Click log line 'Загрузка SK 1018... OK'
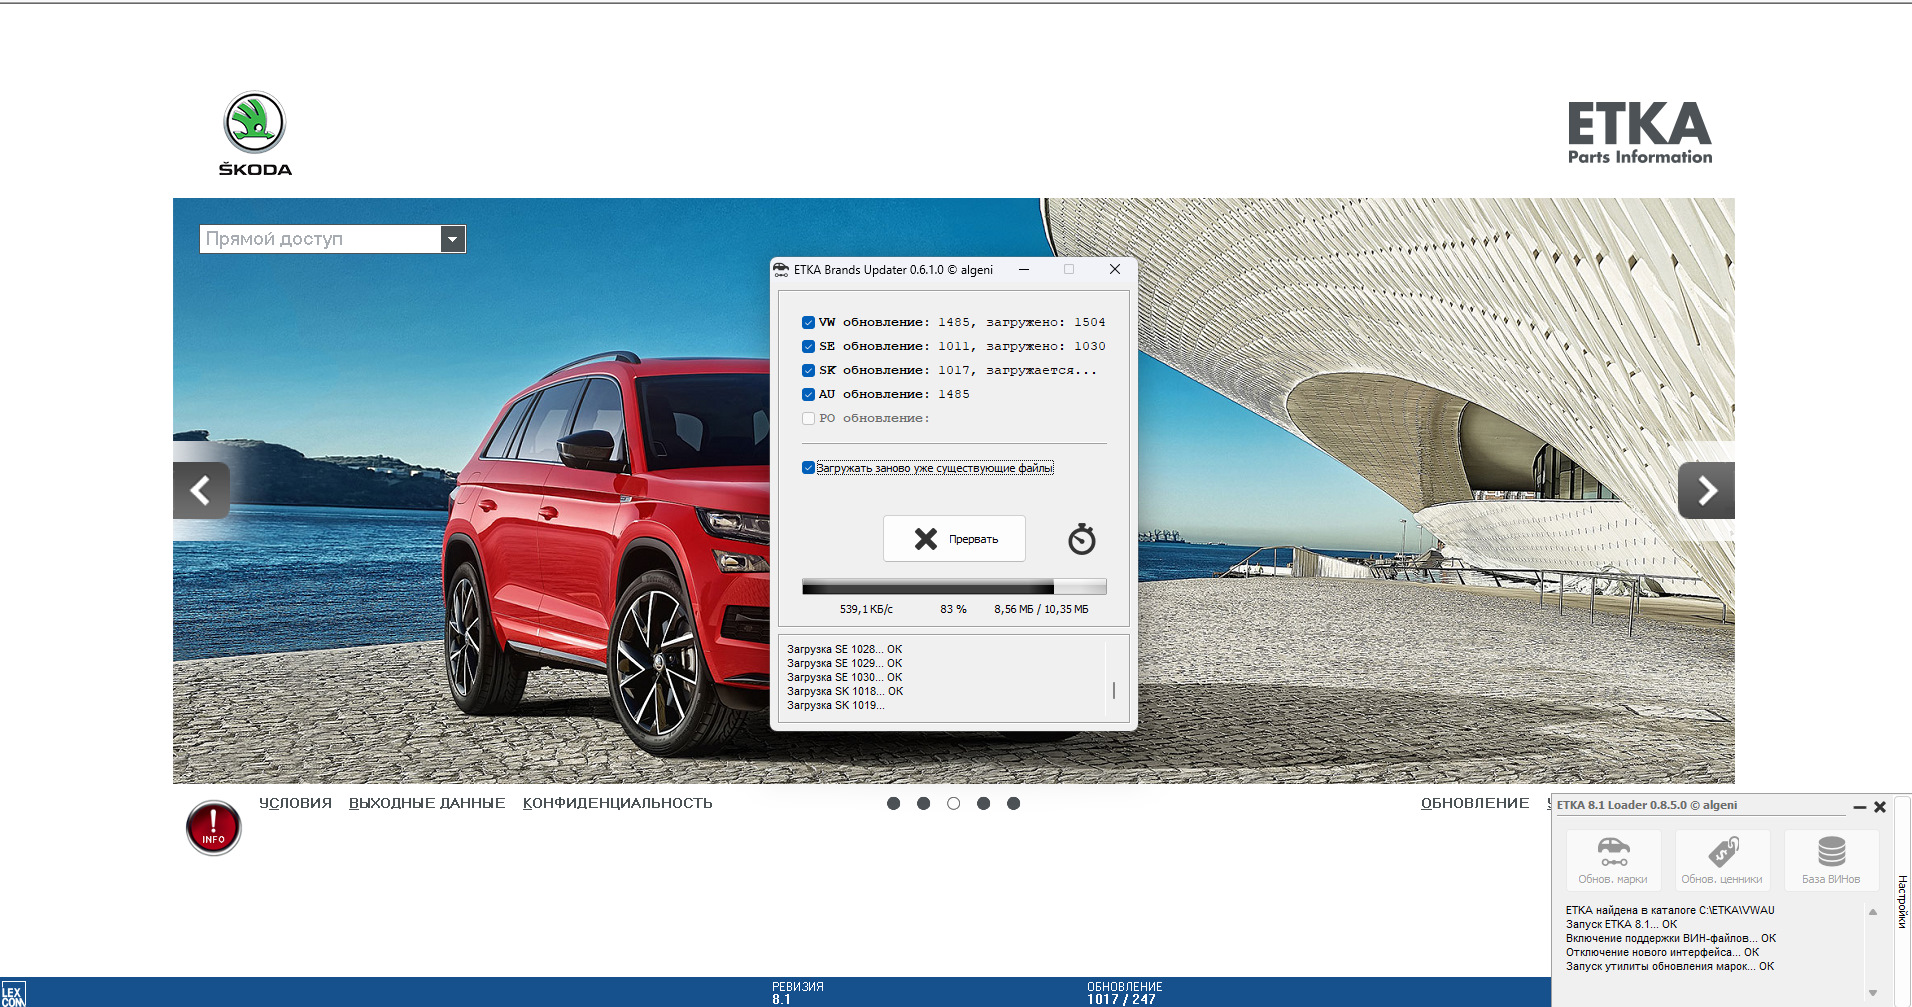1912x1007 pixels. [x=845, y=691]
